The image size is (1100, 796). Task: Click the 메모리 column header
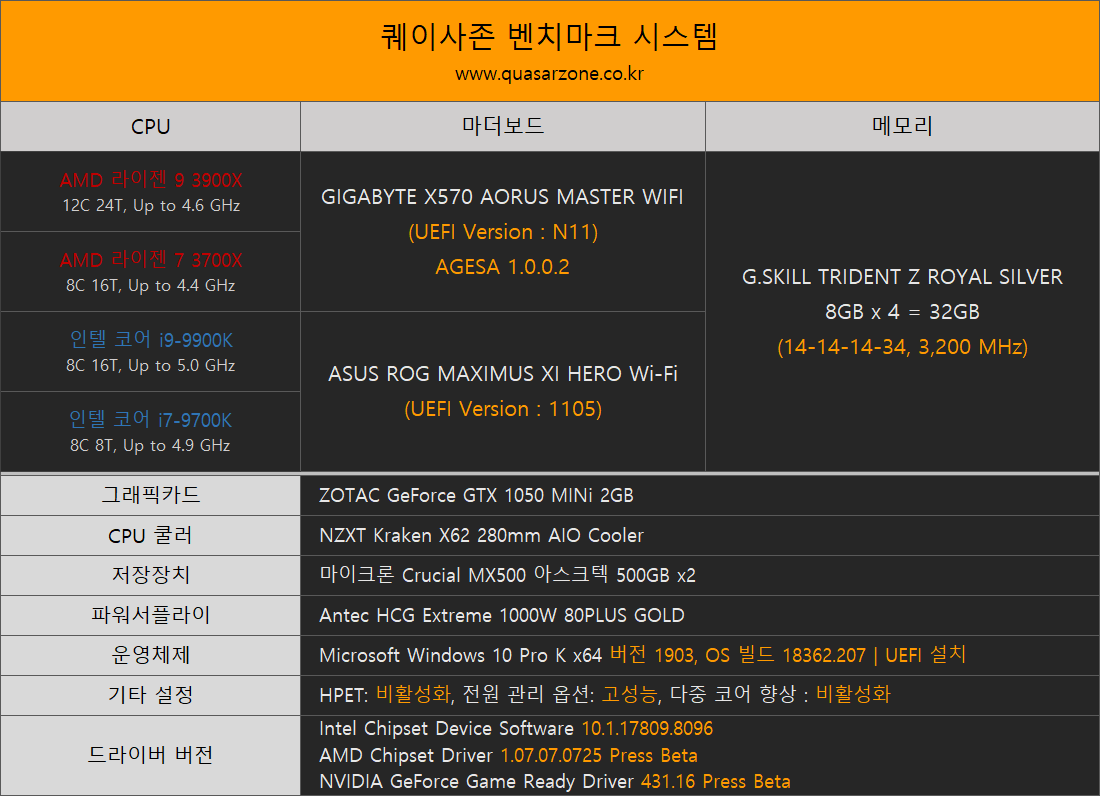pyautogui.click(x=902, y=126)
